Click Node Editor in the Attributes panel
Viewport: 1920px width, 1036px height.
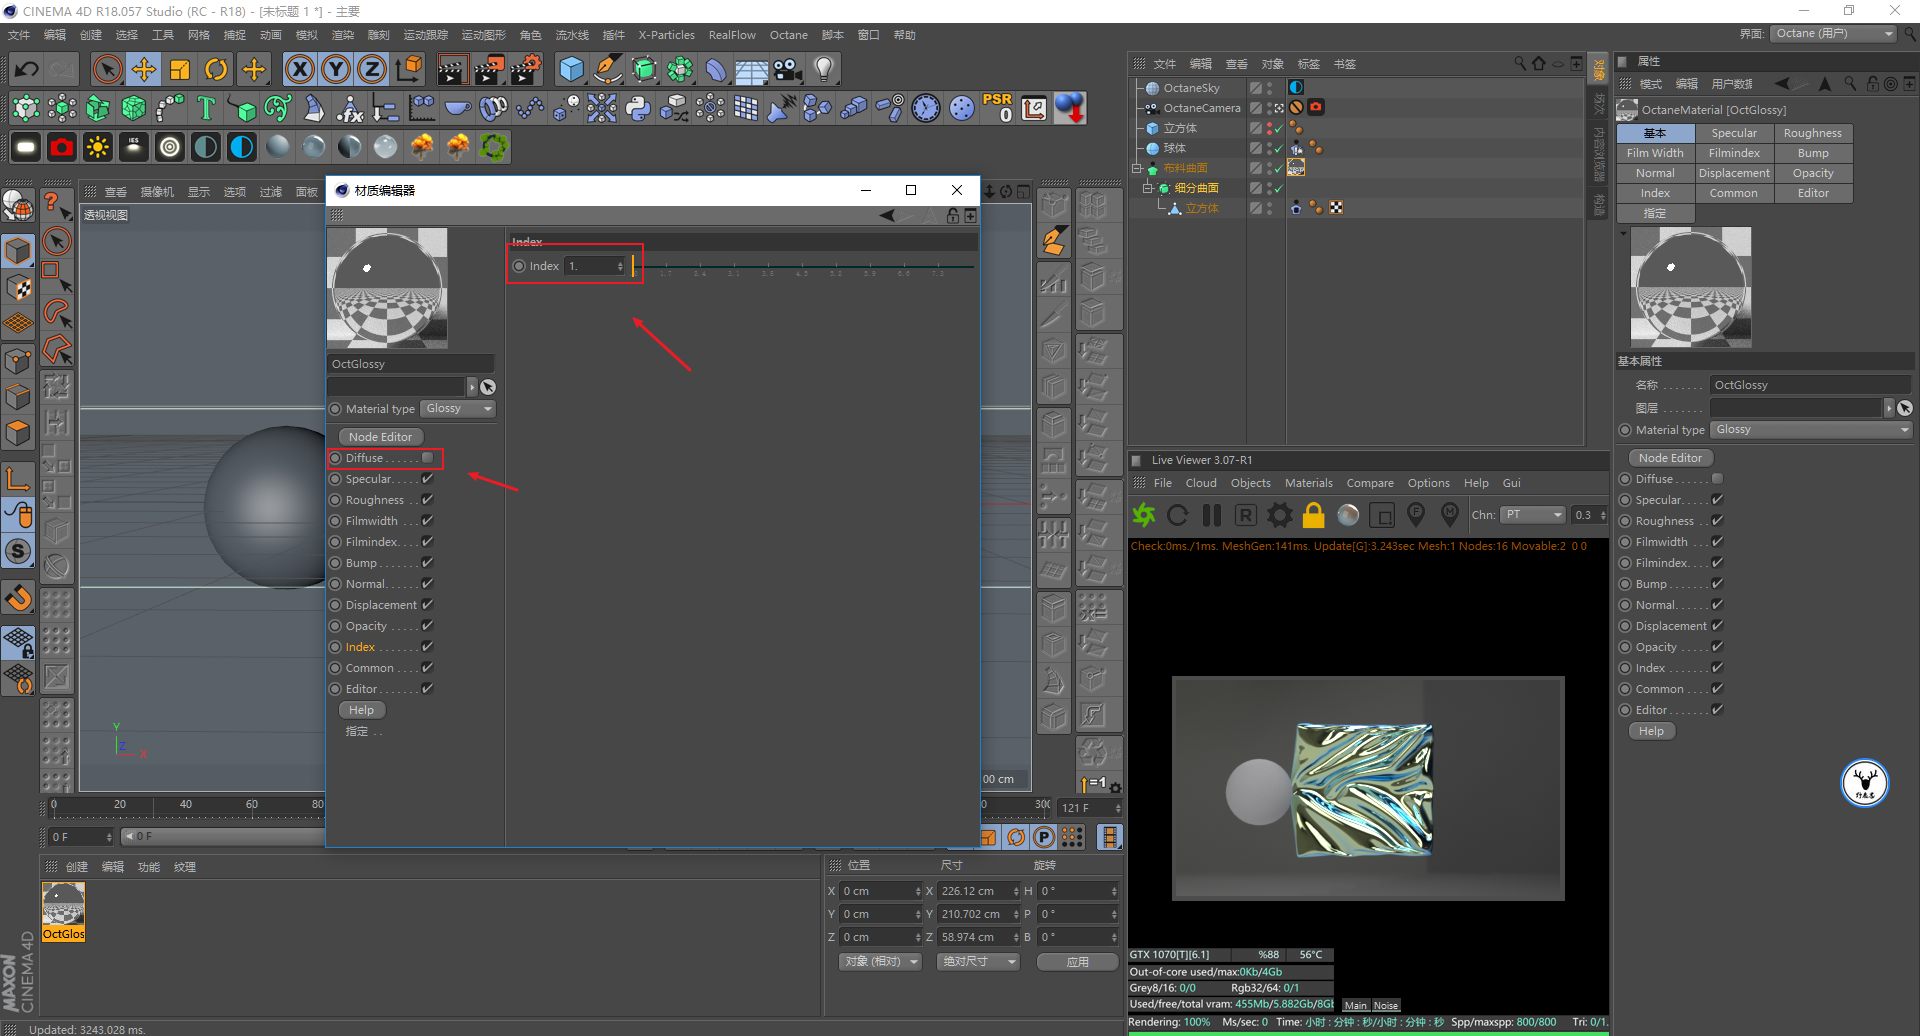1670,458
